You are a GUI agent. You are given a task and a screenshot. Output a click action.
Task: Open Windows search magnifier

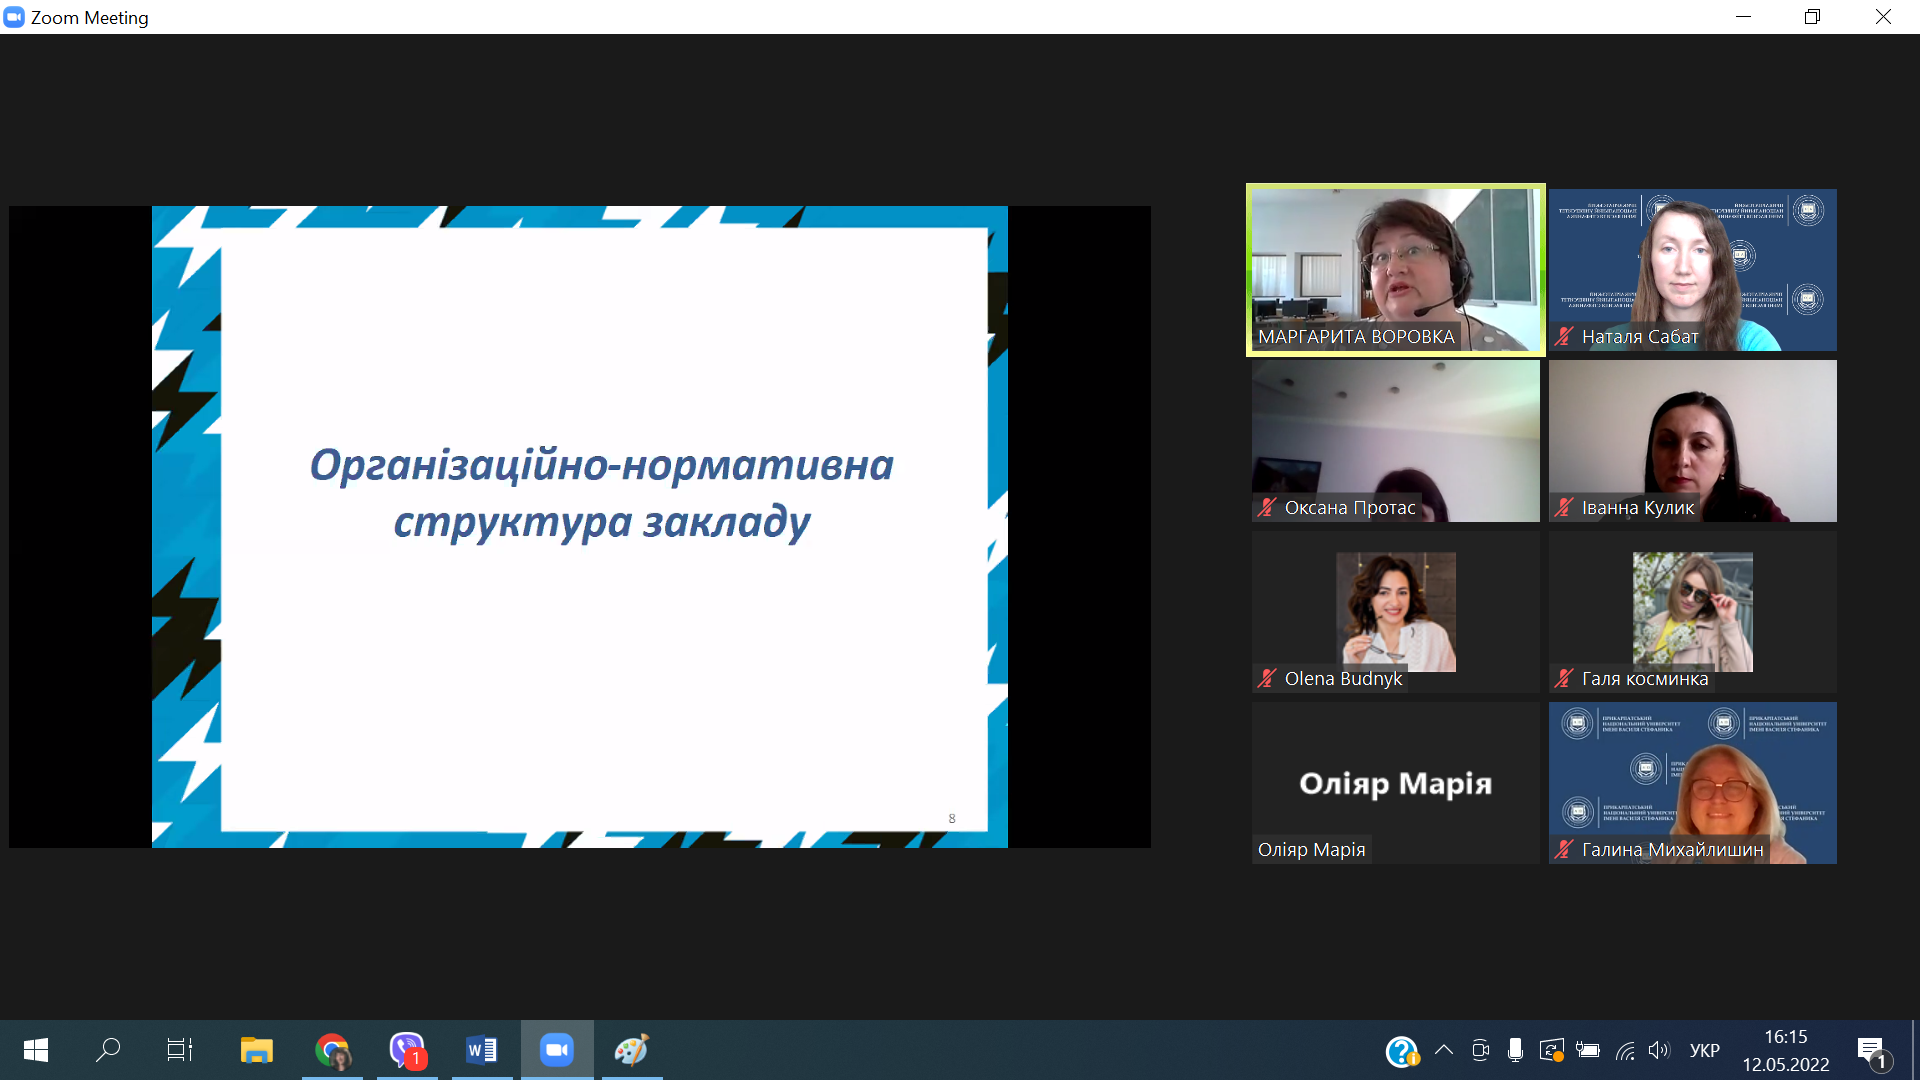107,1050
